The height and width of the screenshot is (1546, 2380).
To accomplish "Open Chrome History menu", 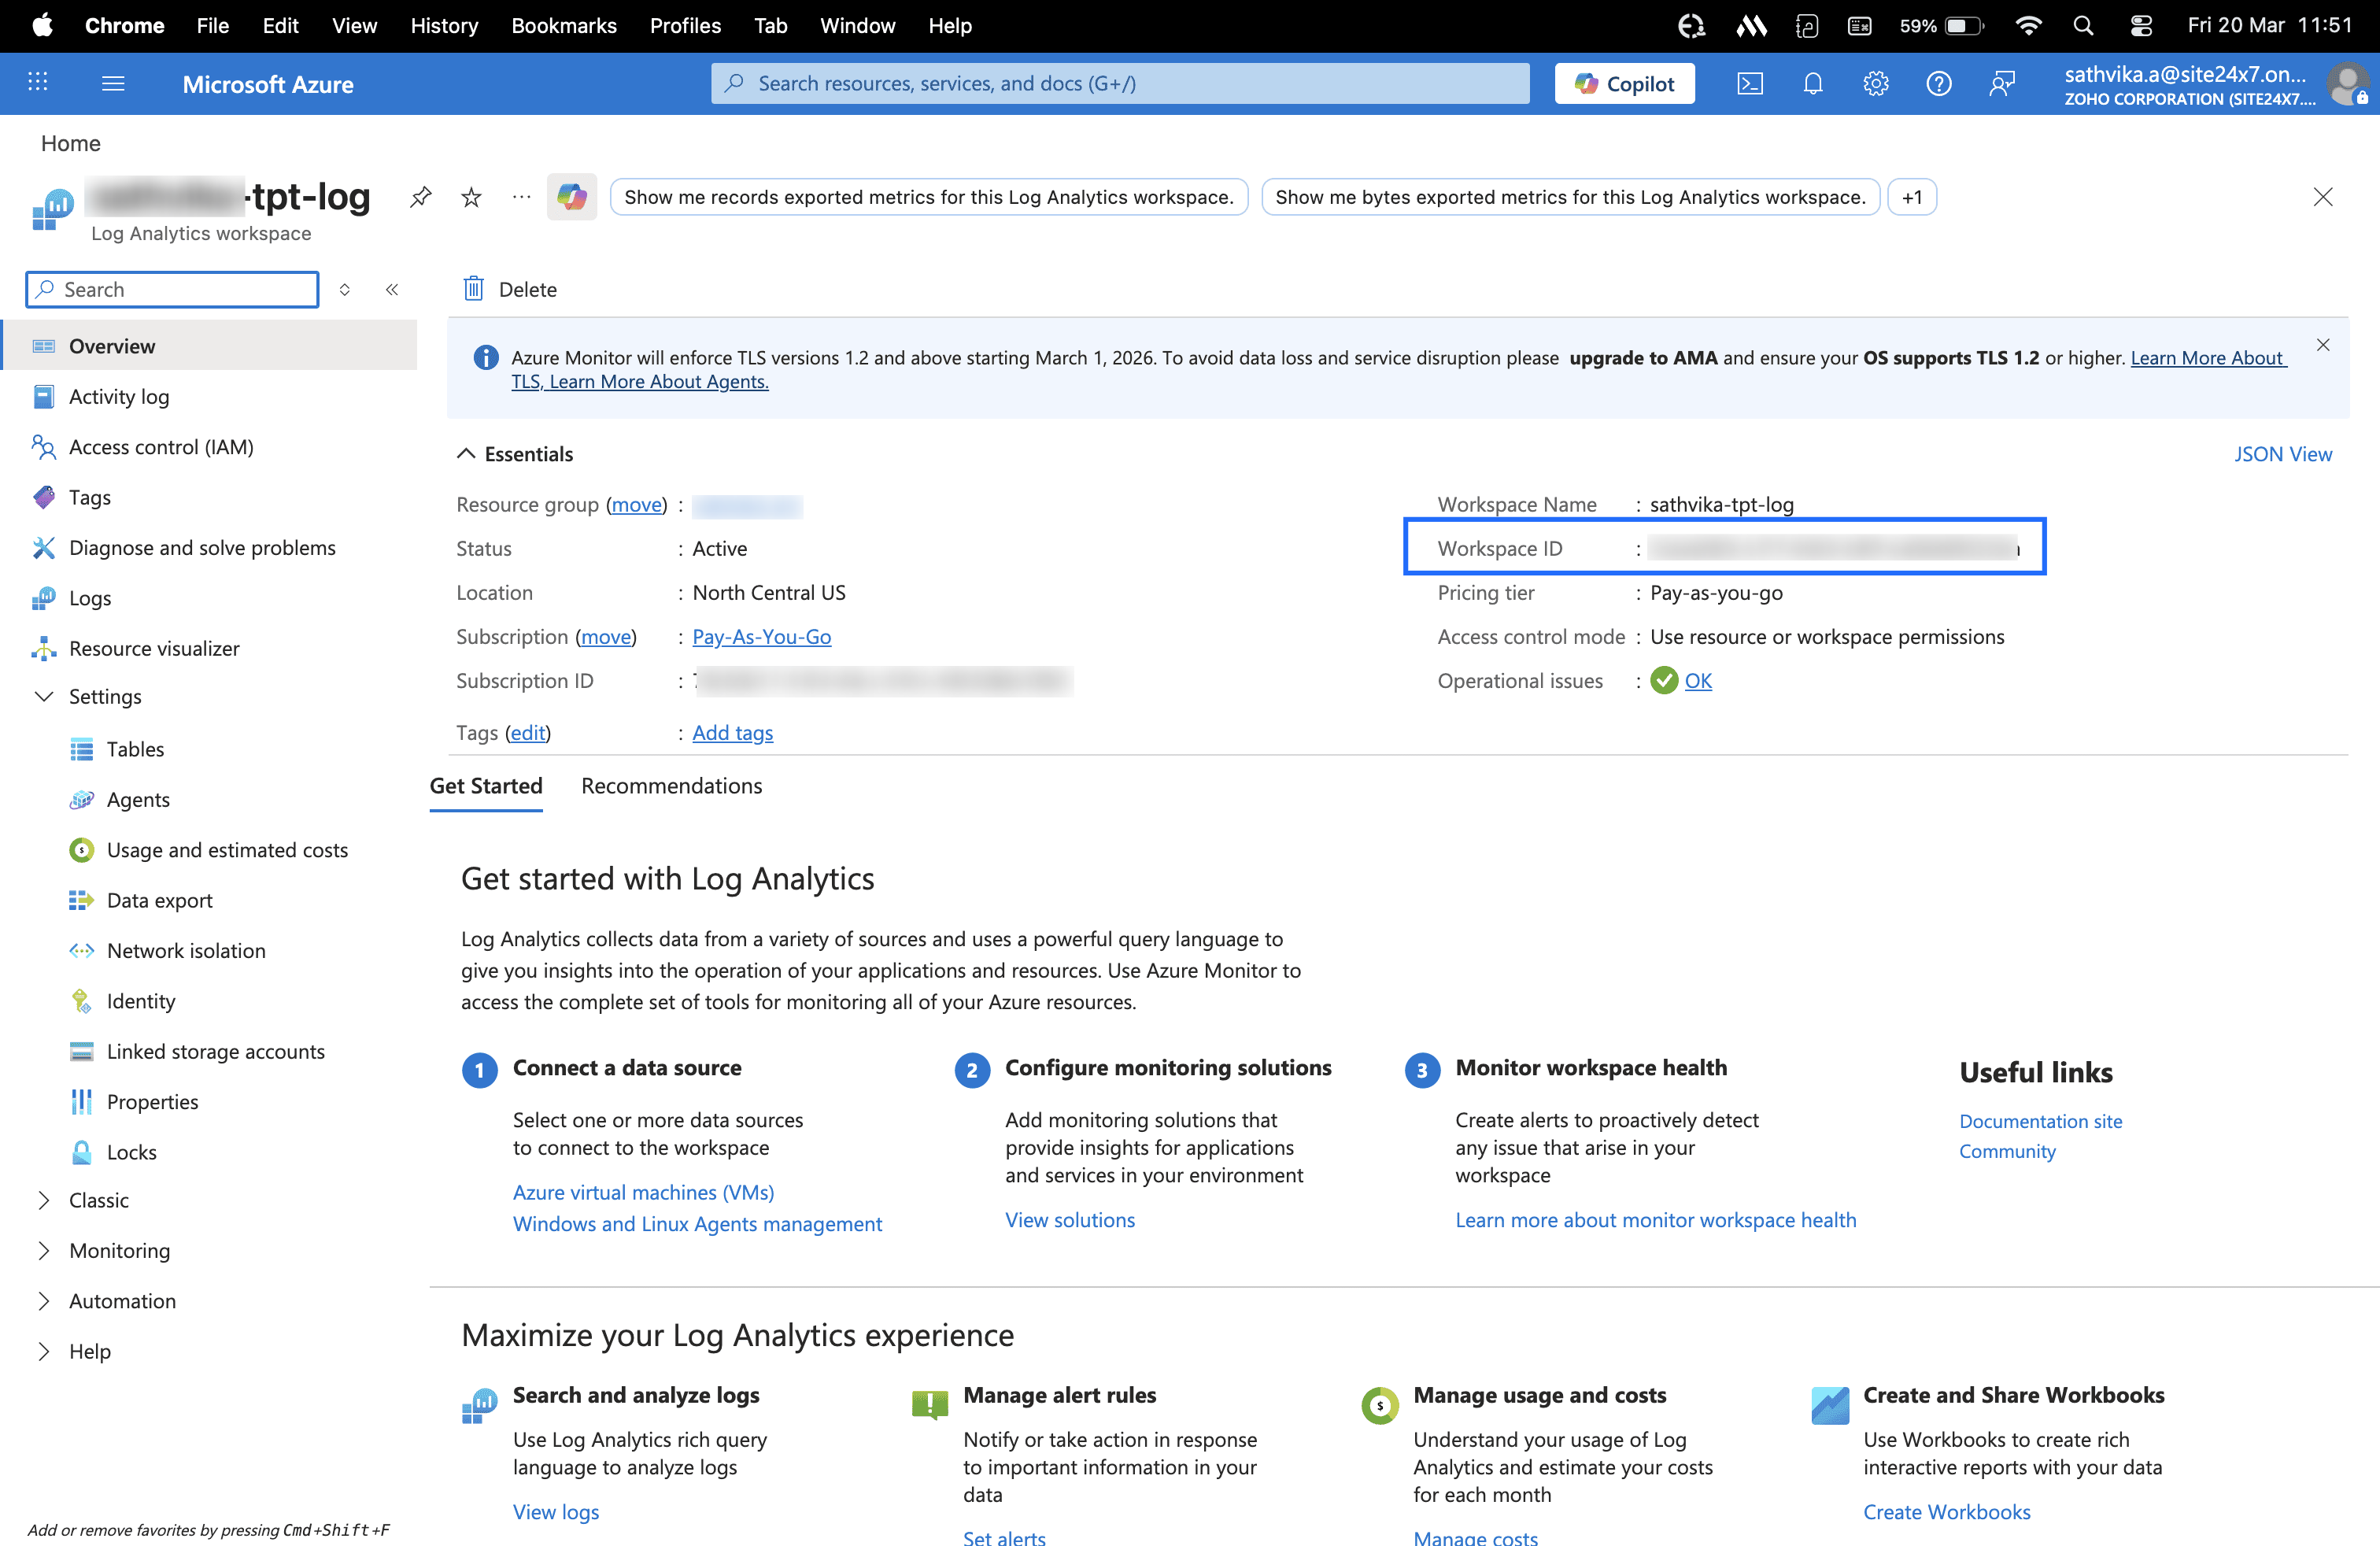I will (444, 26).
